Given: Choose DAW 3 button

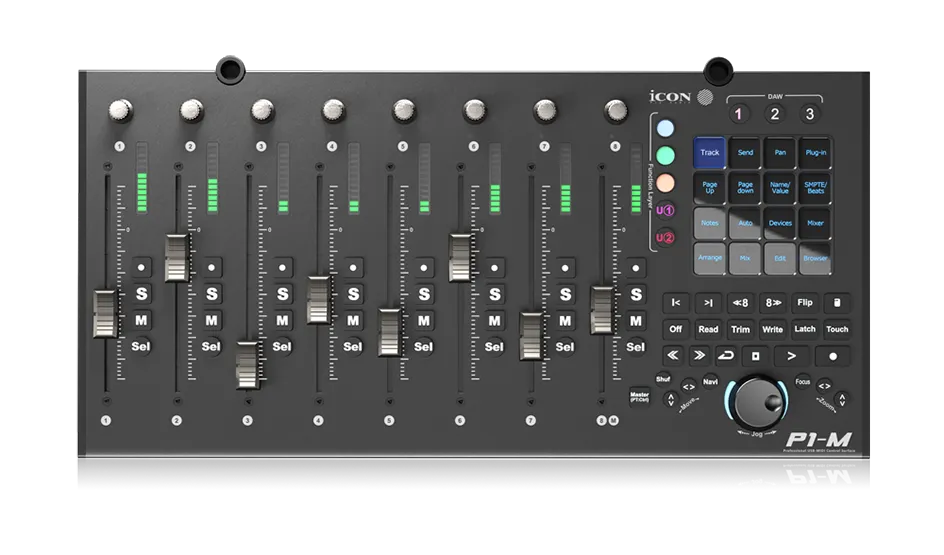Looking at the screenshot, I should point(810,114).
